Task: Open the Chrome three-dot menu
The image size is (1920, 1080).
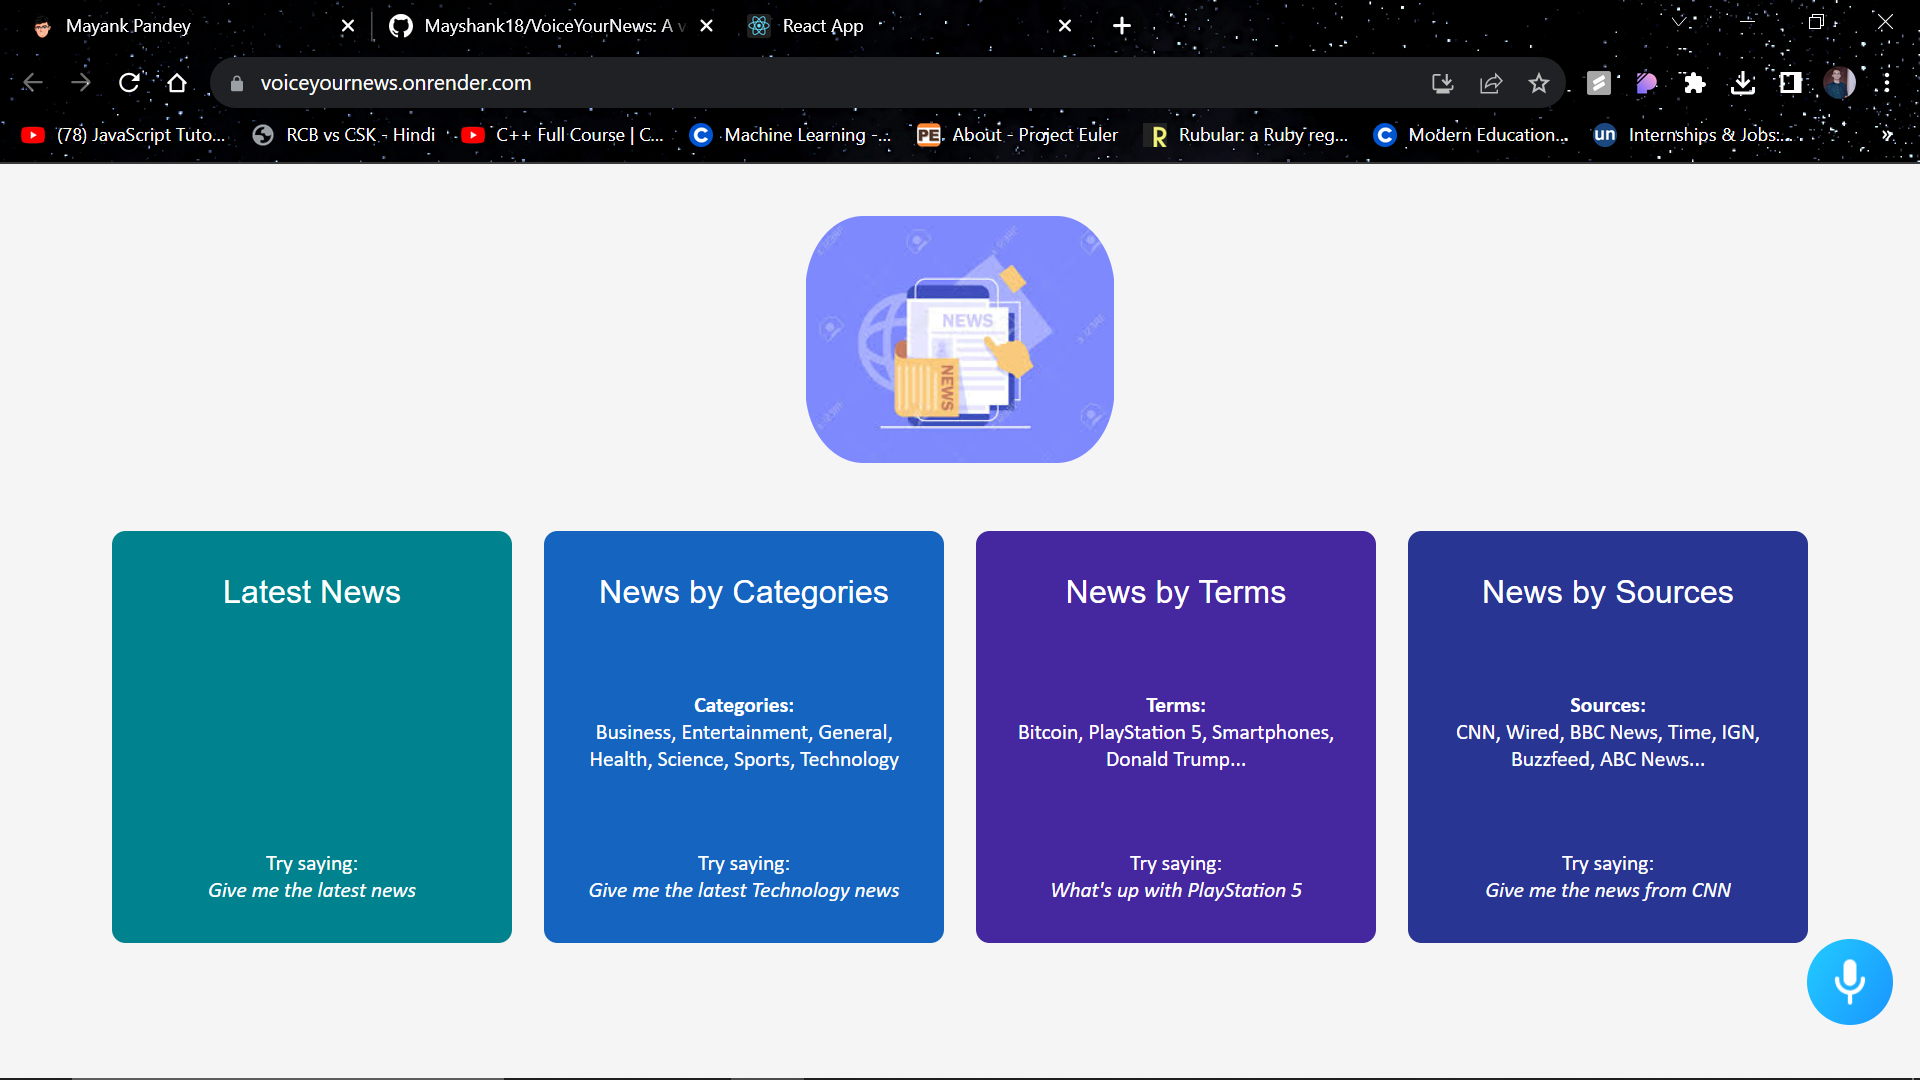Action: click(1889, 83)
